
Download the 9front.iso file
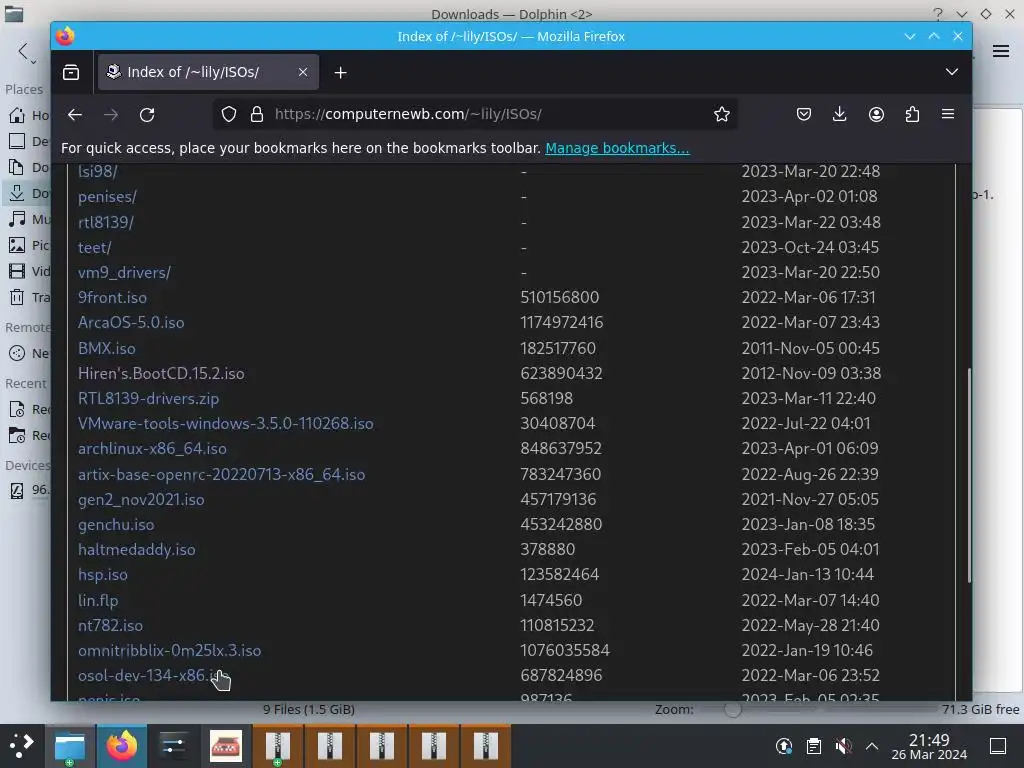coord(112,298)
